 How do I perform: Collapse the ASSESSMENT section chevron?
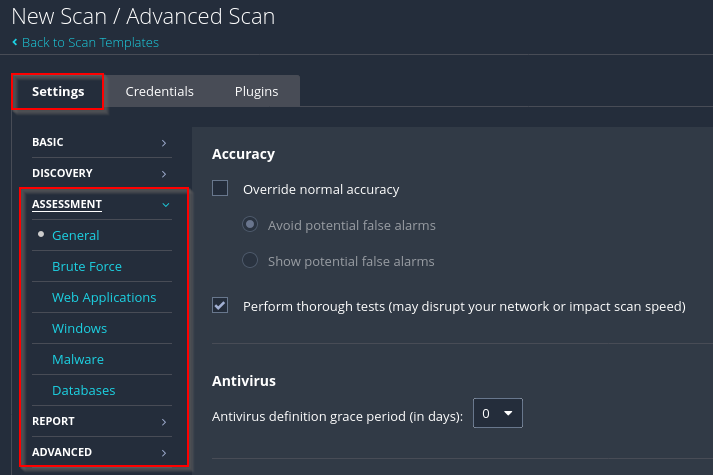click(x=165, y=205)
